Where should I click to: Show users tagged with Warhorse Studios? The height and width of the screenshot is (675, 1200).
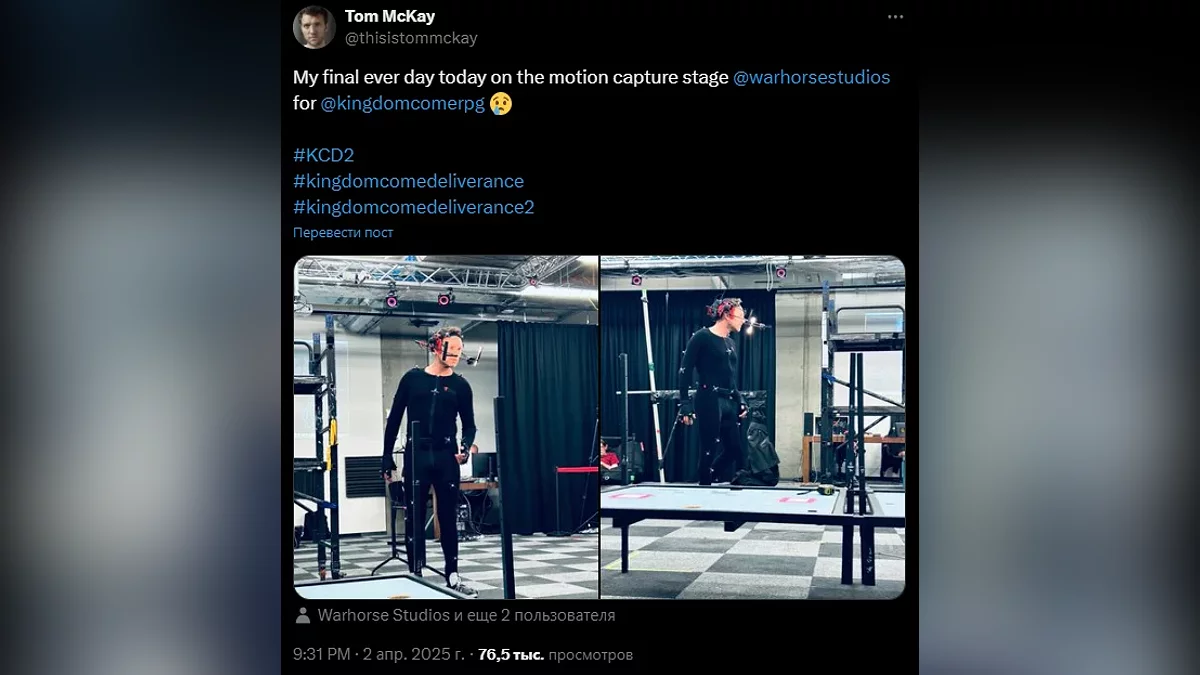point(466,616)
